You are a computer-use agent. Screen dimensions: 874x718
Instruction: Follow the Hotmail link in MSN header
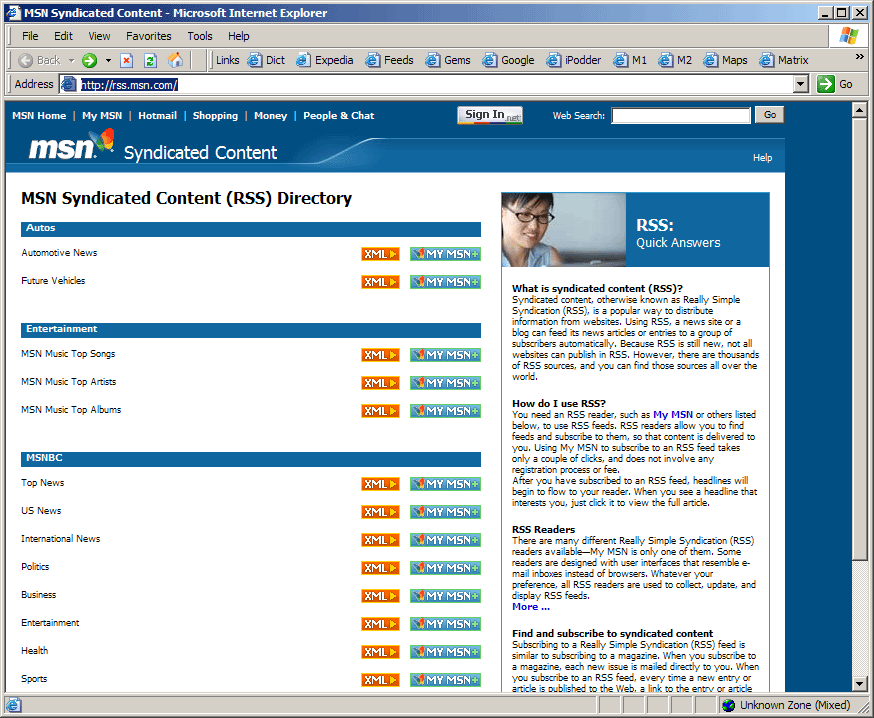pos(157,116)
